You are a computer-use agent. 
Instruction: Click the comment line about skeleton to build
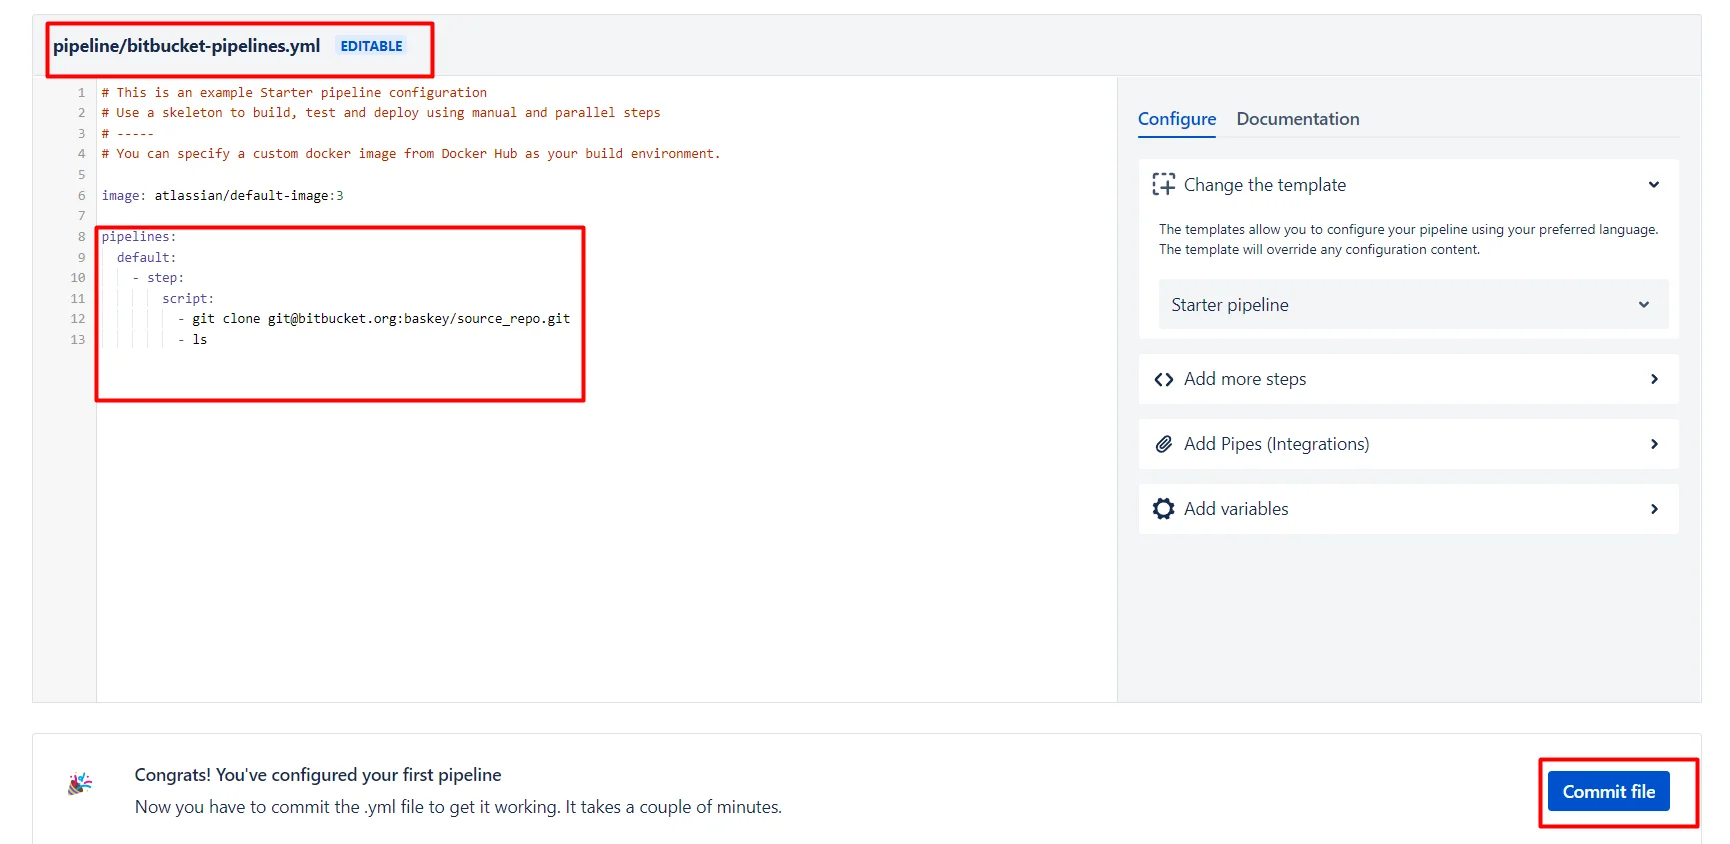pyautogui.click(x=381, y=113)
